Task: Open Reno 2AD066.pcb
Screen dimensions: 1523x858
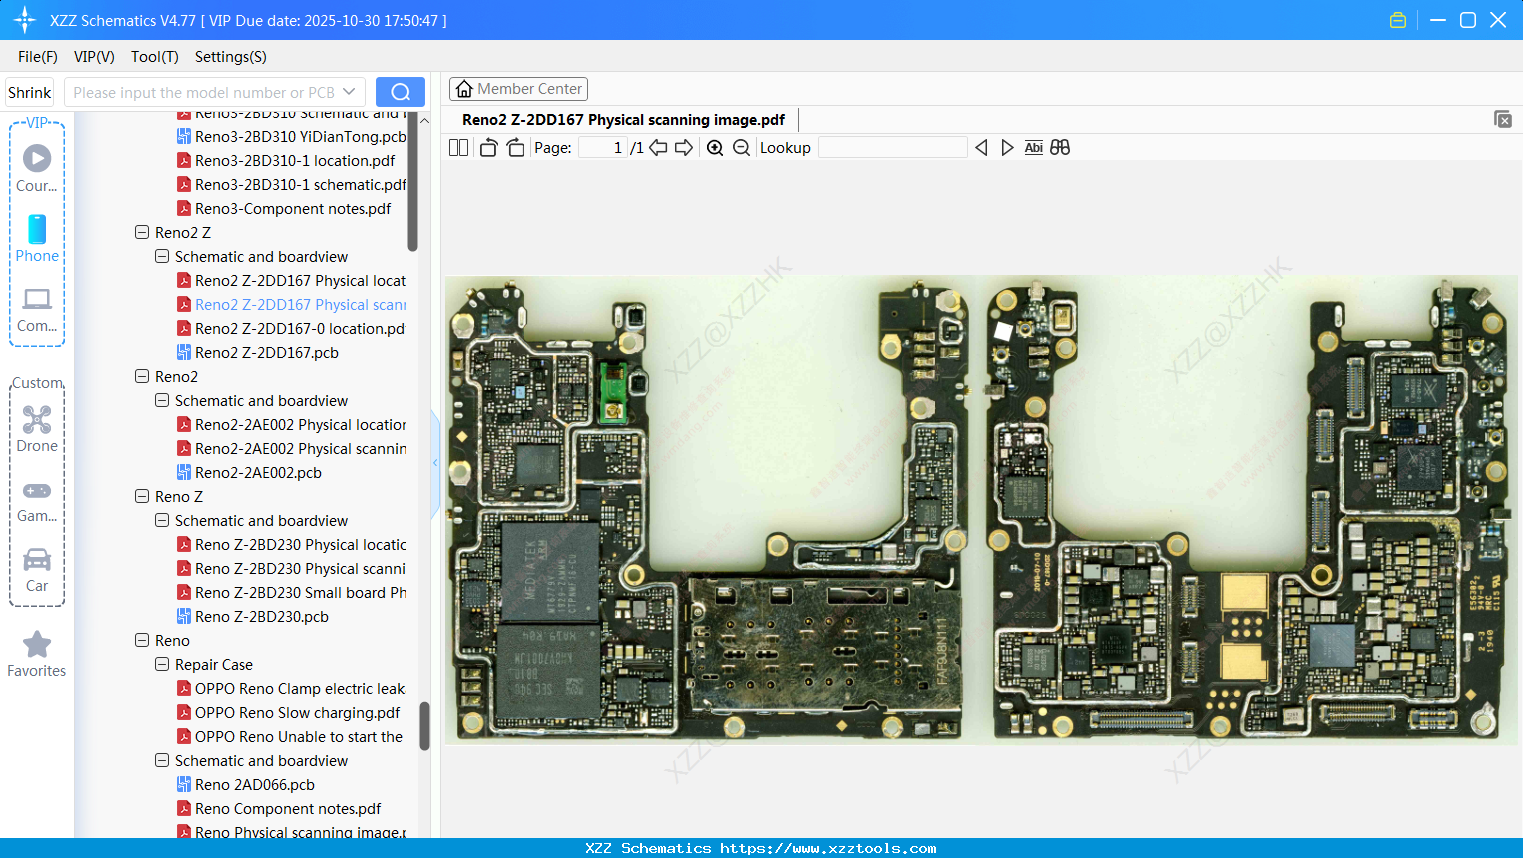Action: pos(246,784)
